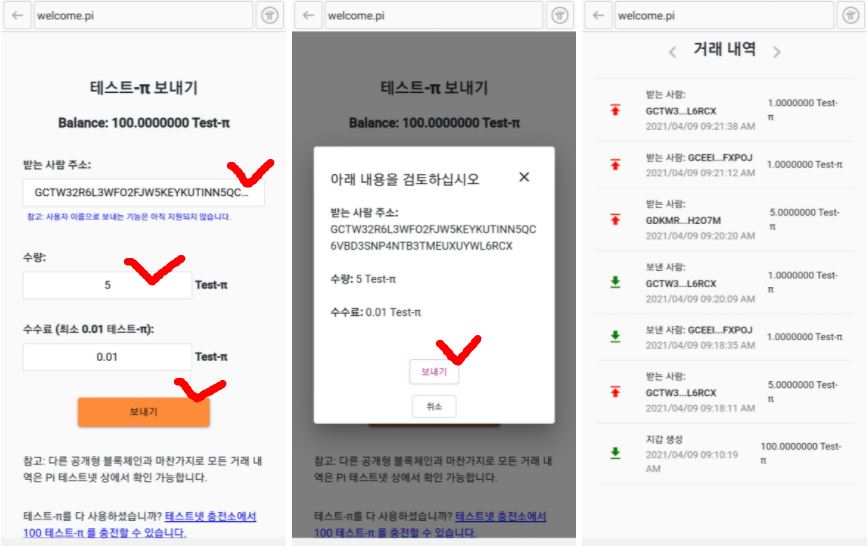Click the orange 보내기 send button
Image resolution: width=868 pixels, height=546 pixels.
pyautogui.click(x=143, y=412)
